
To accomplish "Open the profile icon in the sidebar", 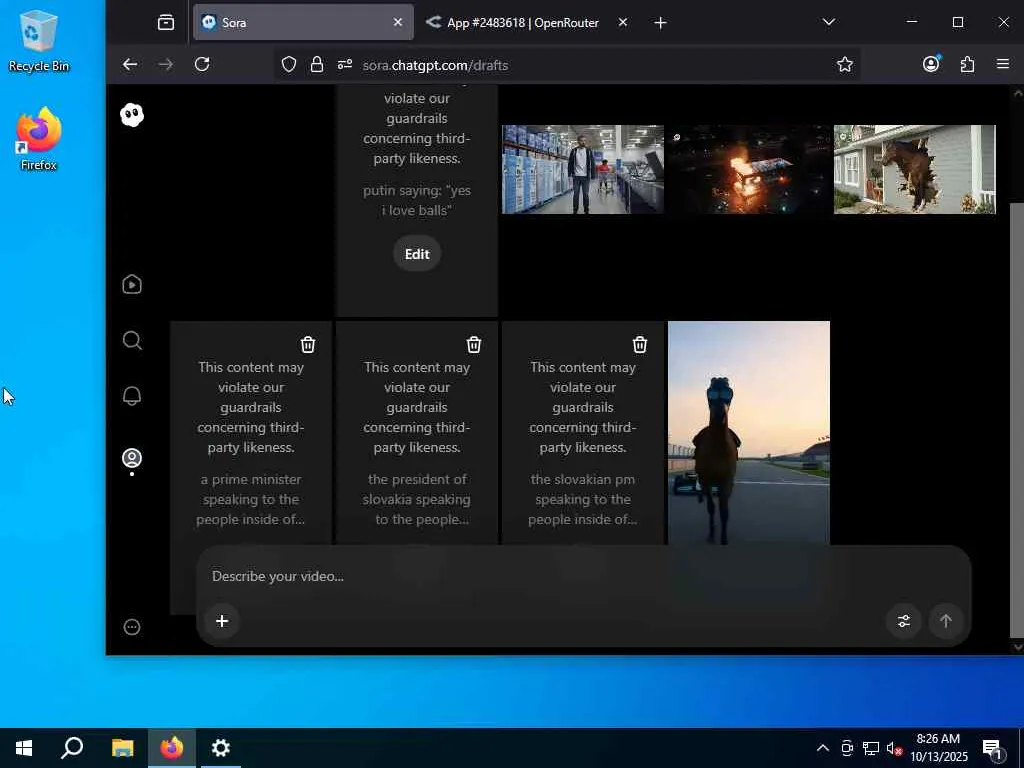I will pos(132,458).
